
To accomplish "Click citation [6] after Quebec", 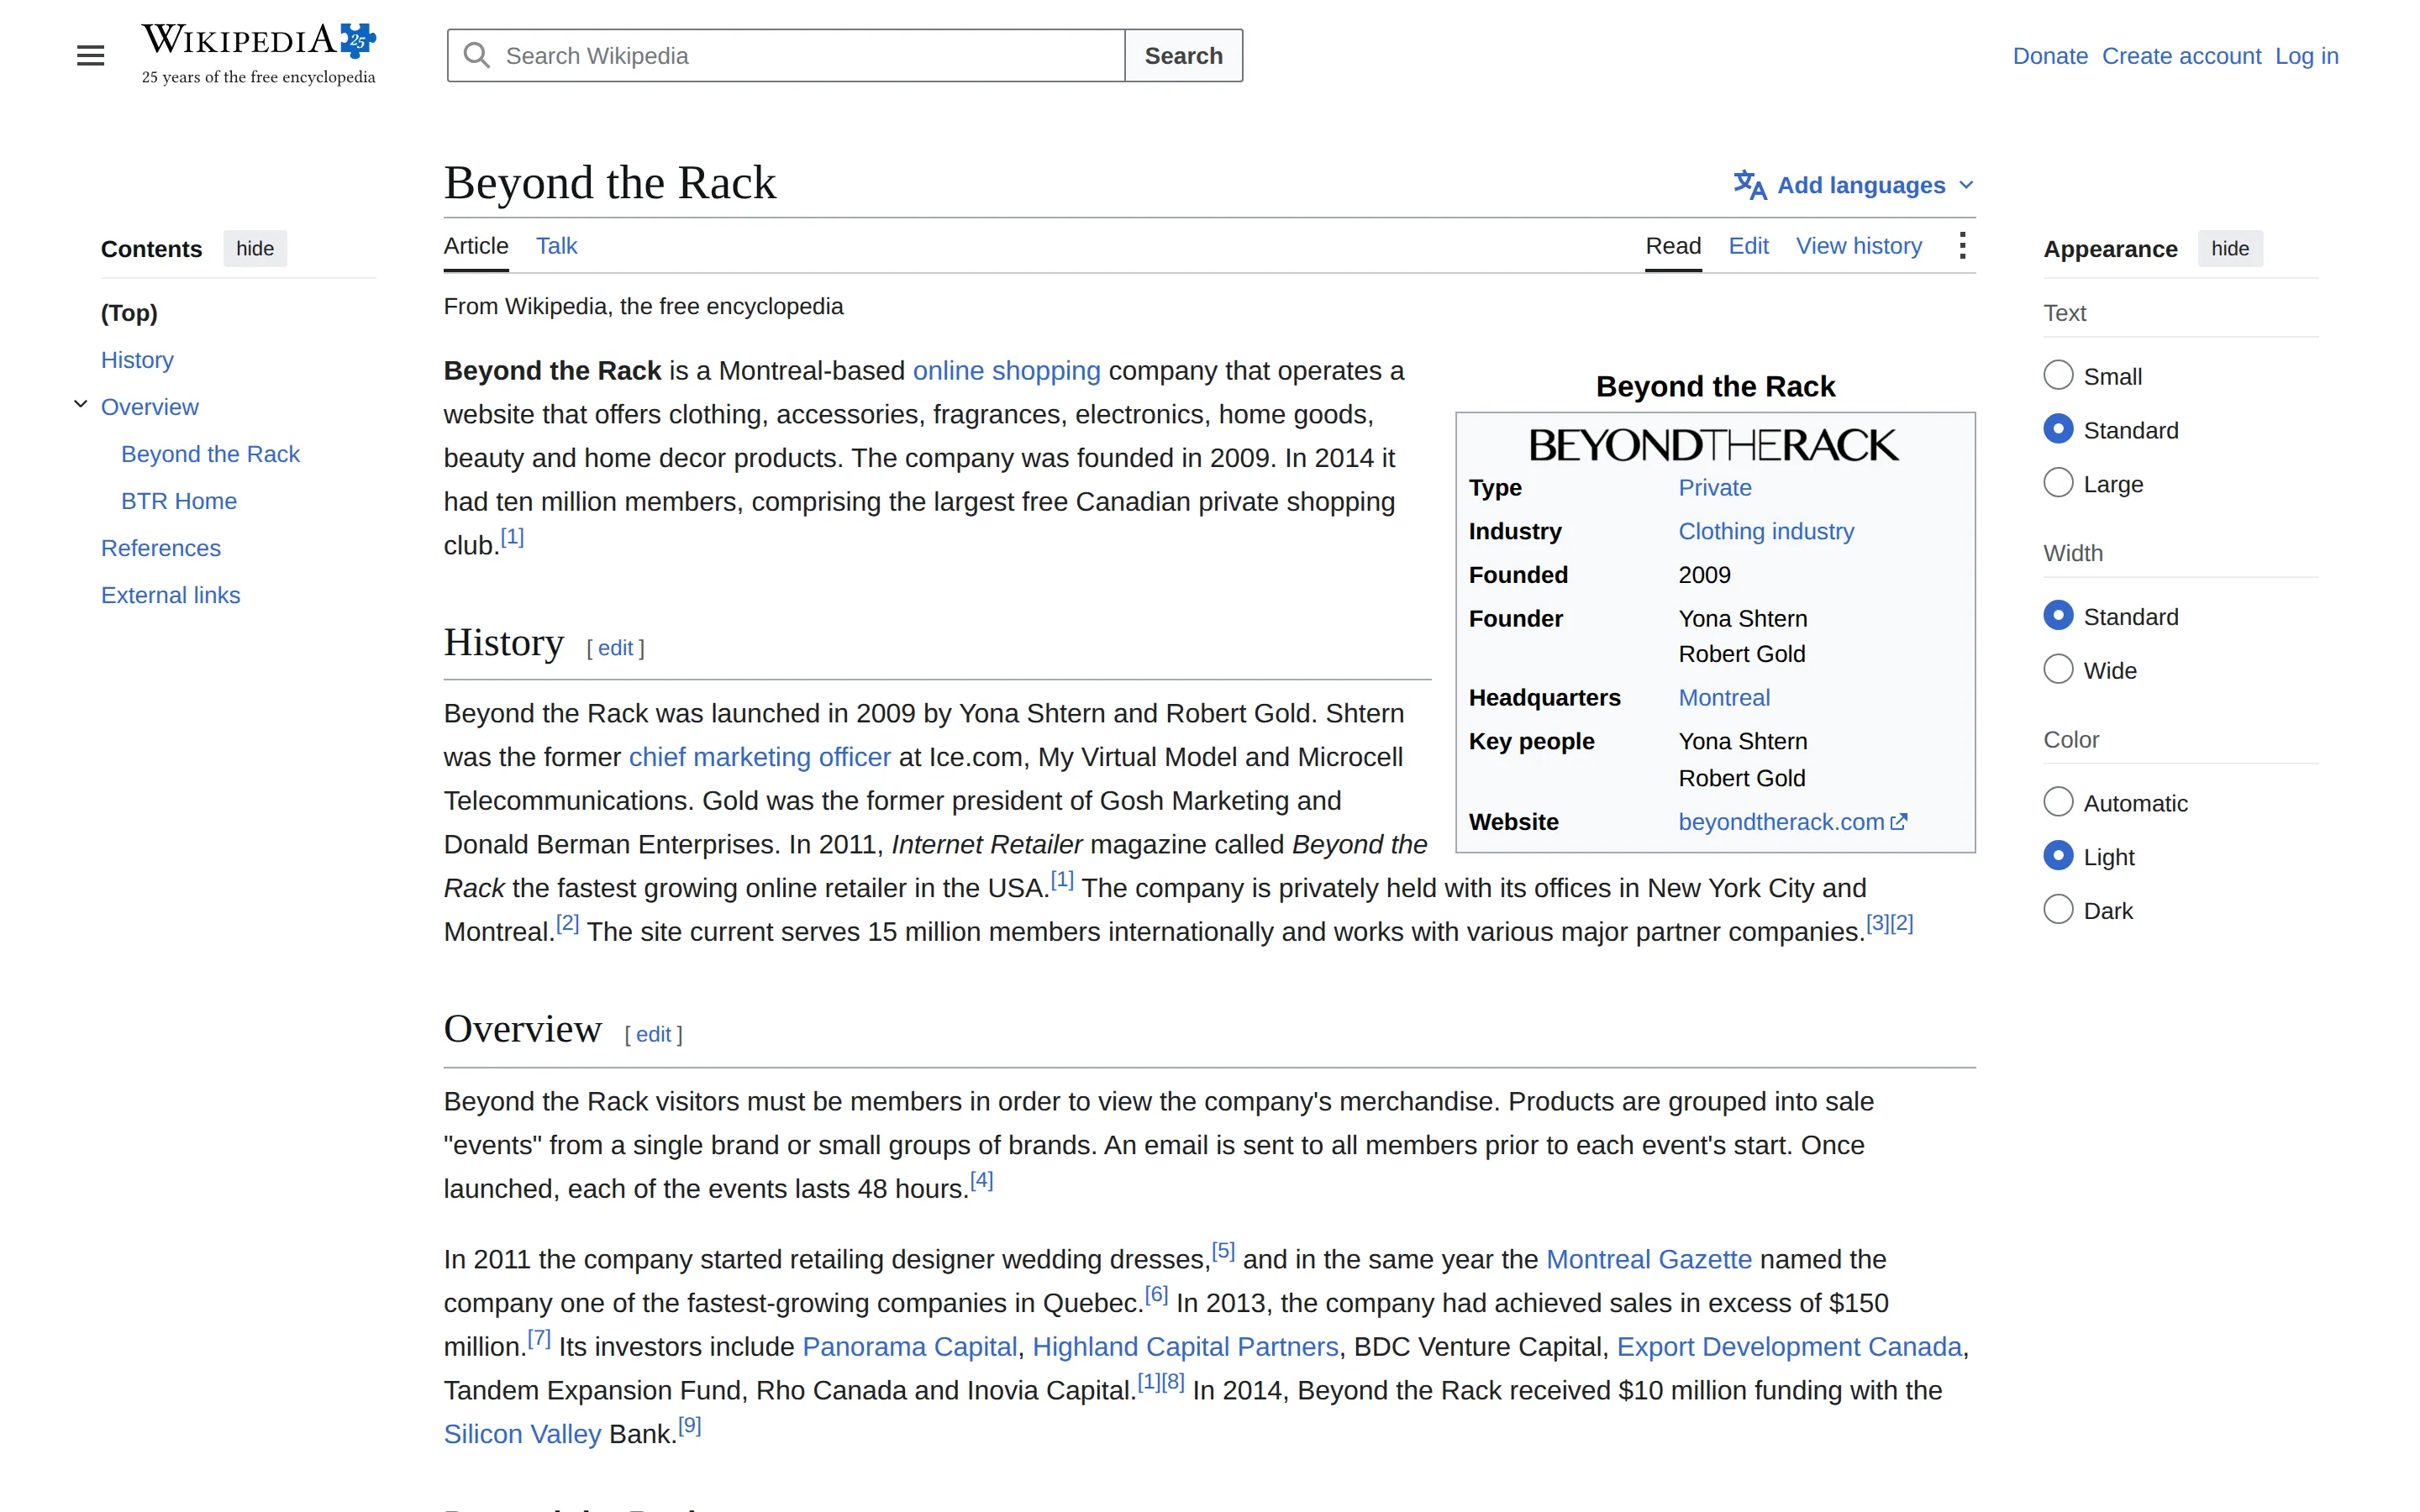I will point(1156,1294).
